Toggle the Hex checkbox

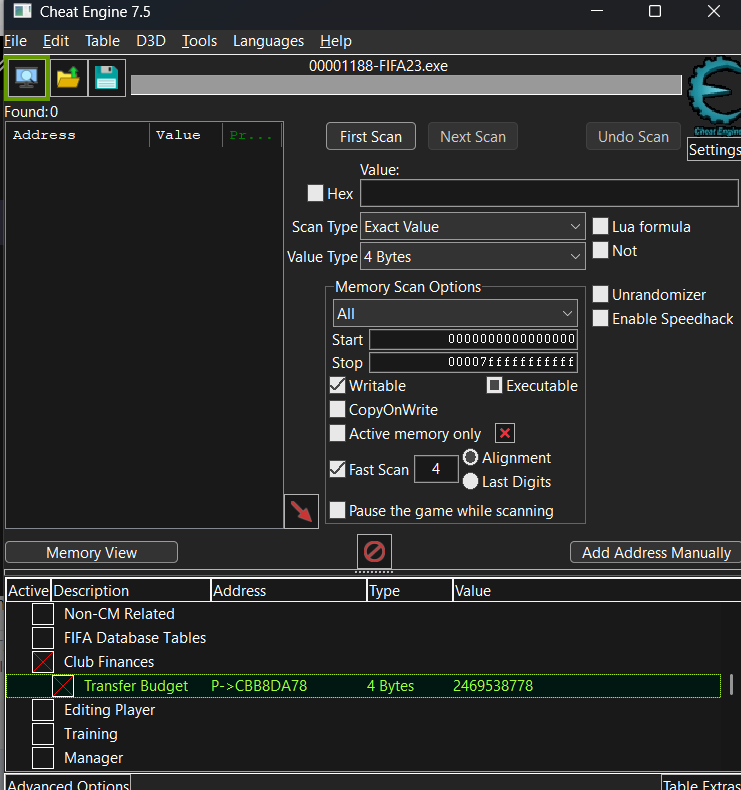click(315, 193)
